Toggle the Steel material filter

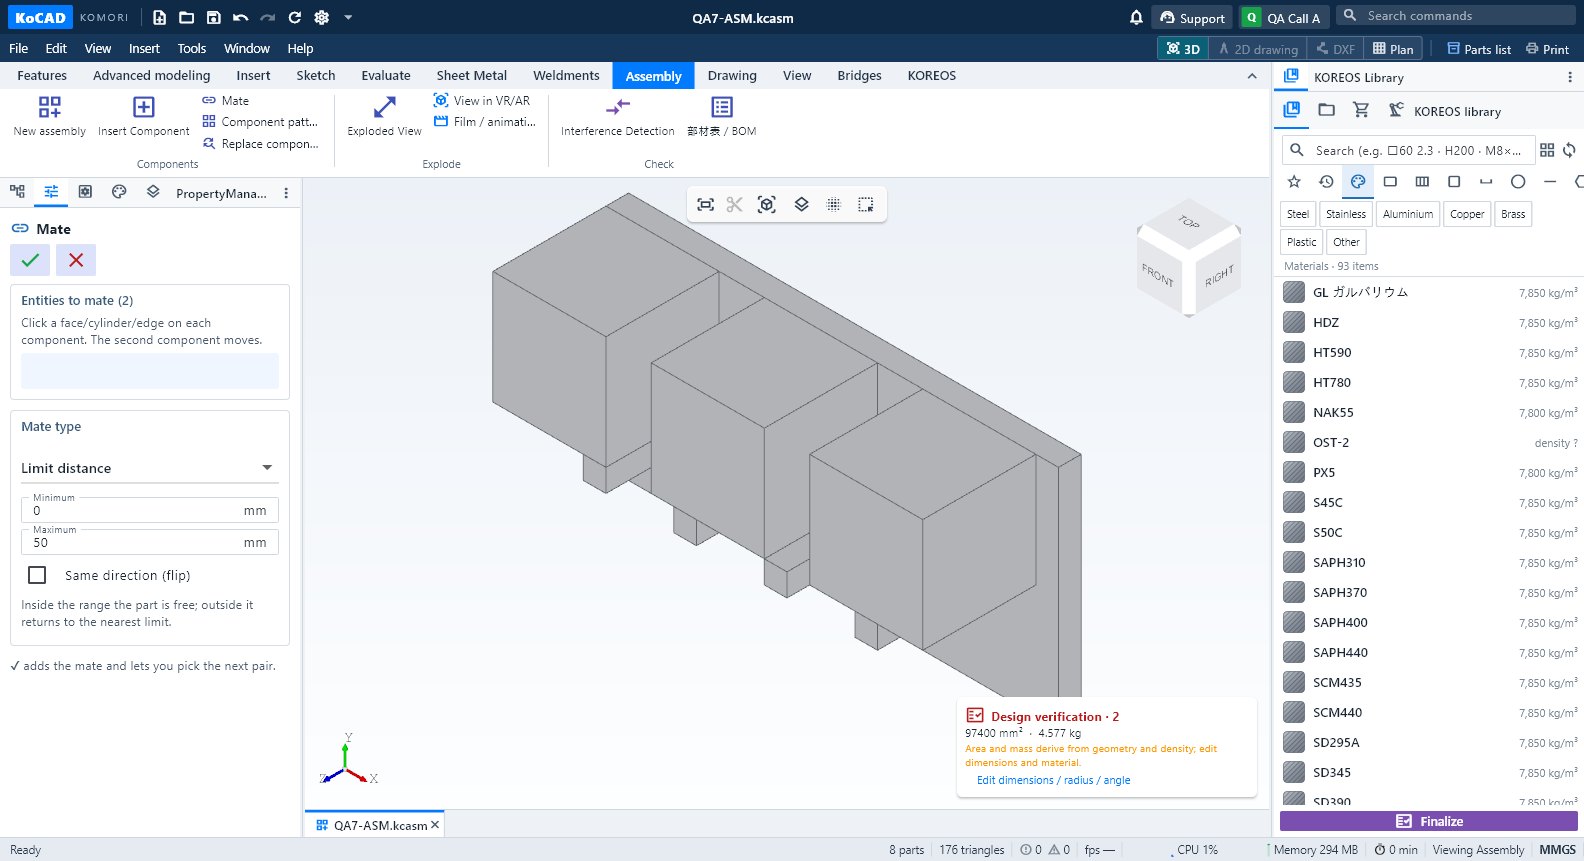[x=1298, y=214]
